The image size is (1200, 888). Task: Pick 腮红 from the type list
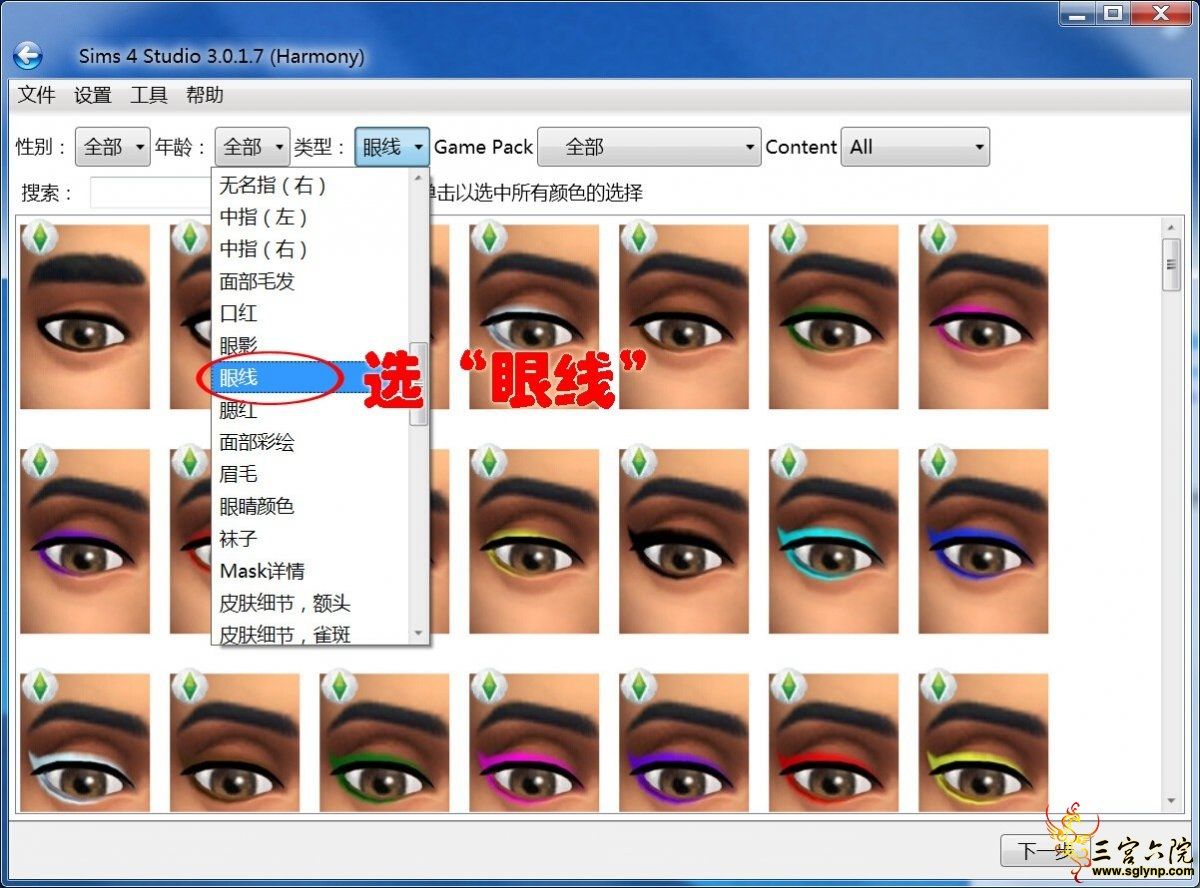(311, 409)
